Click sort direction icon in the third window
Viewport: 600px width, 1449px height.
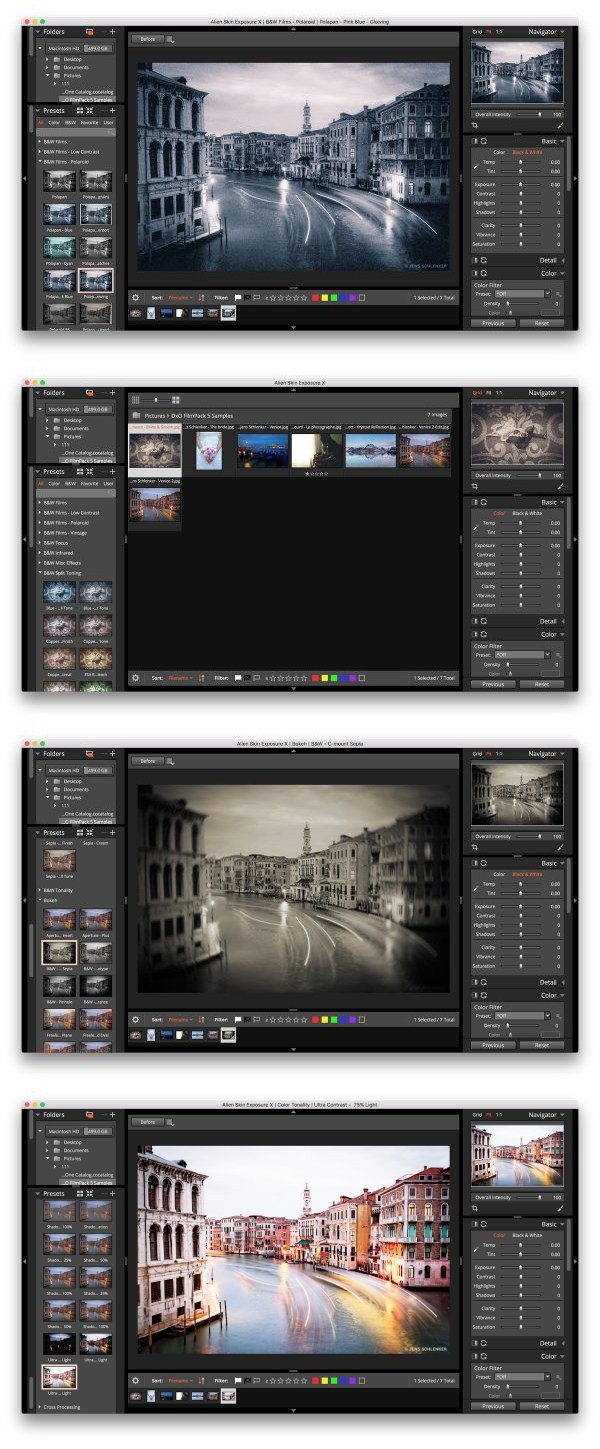202,1020
